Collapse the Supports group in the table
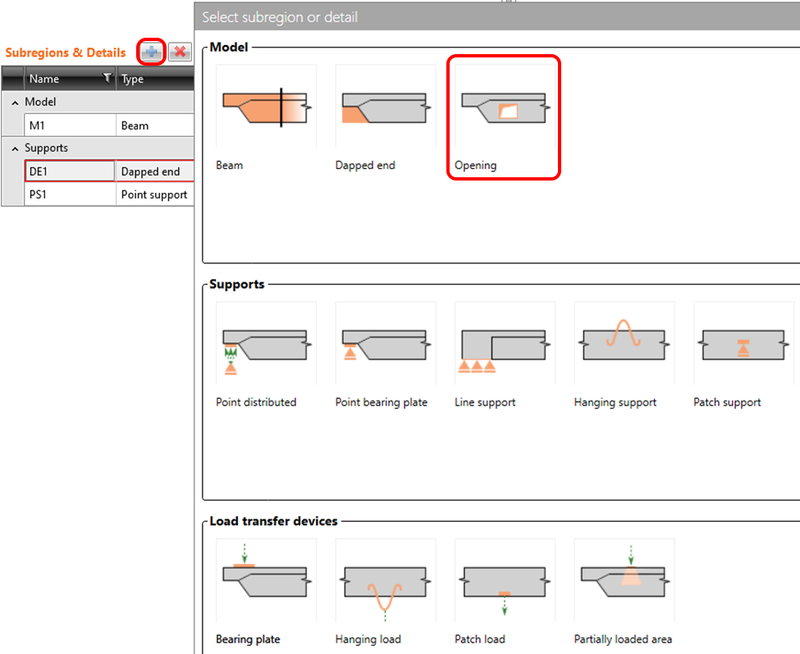The height and width of the screenshot is (654, 800). tap(13, 147)
